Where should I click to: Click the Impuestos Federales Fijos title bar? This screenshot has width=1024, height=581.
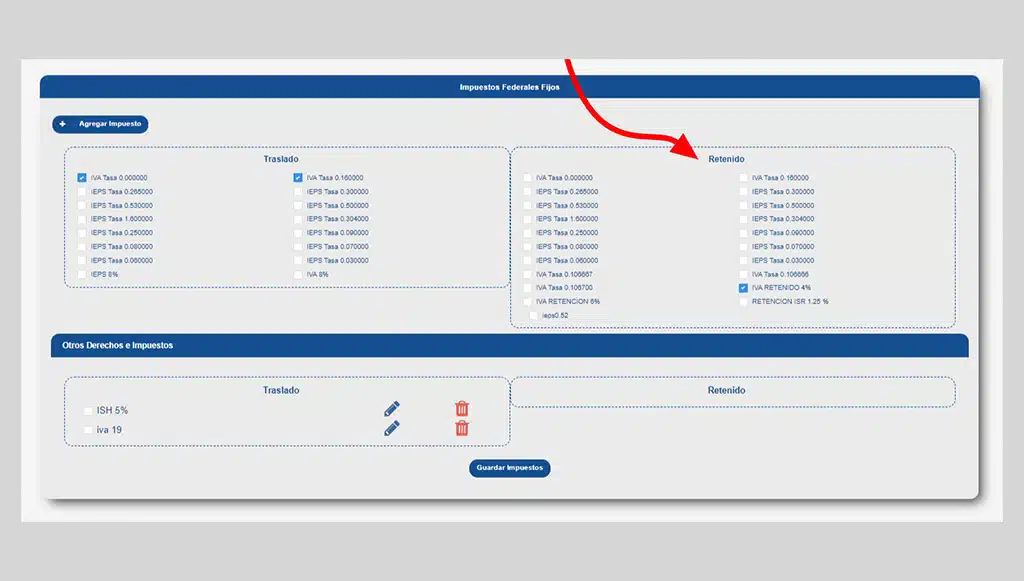click(x=509, y=87)
